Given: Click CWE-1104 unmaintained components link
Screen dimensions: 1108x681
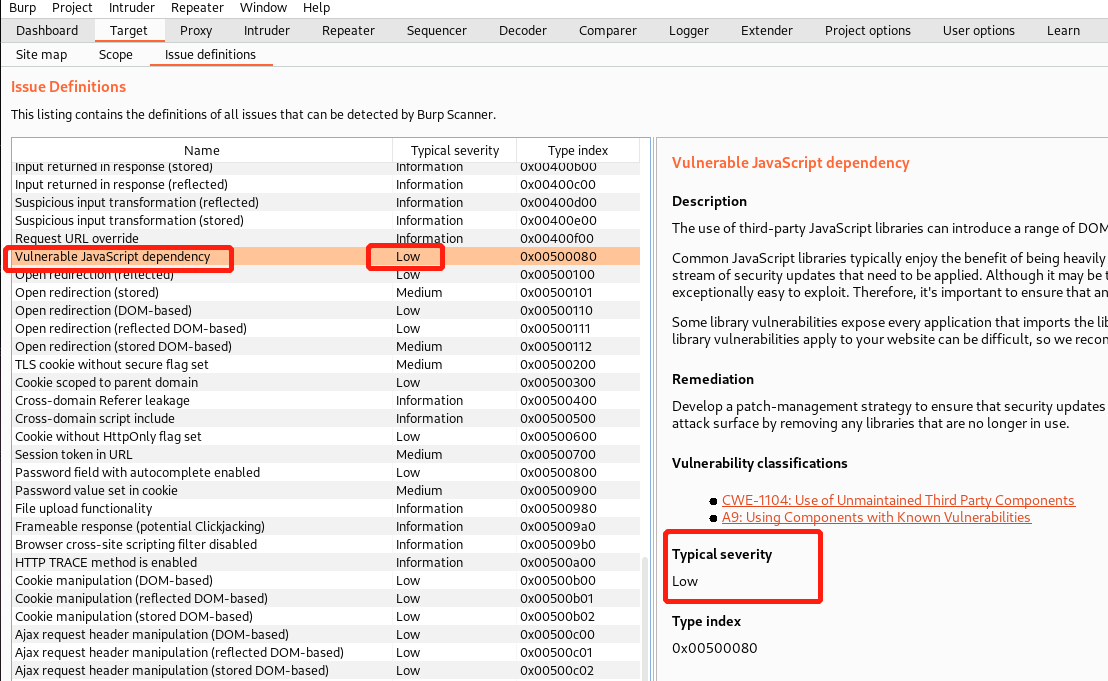Looking at the screenshot, I should point(898,500).
